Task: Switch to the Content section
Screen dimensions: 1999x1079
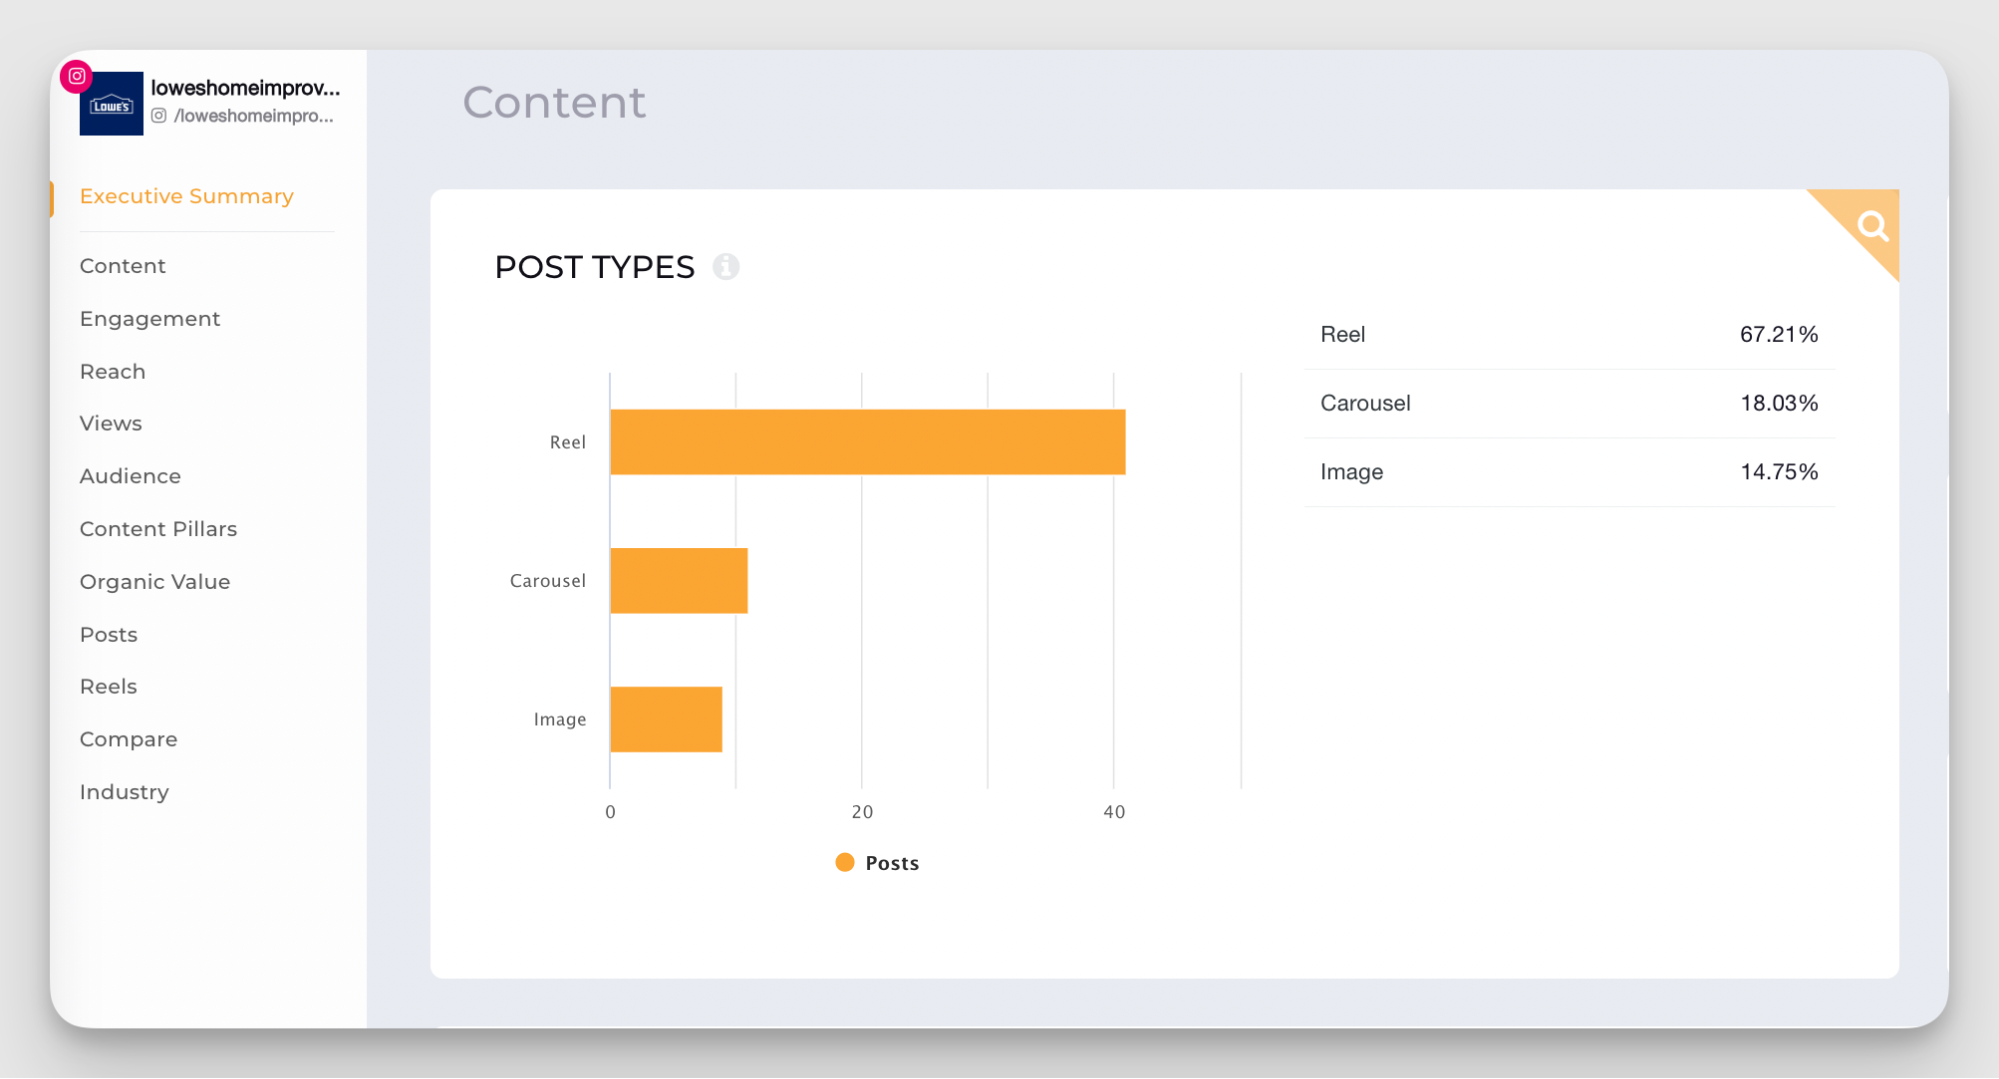Action: coord(122,265)
